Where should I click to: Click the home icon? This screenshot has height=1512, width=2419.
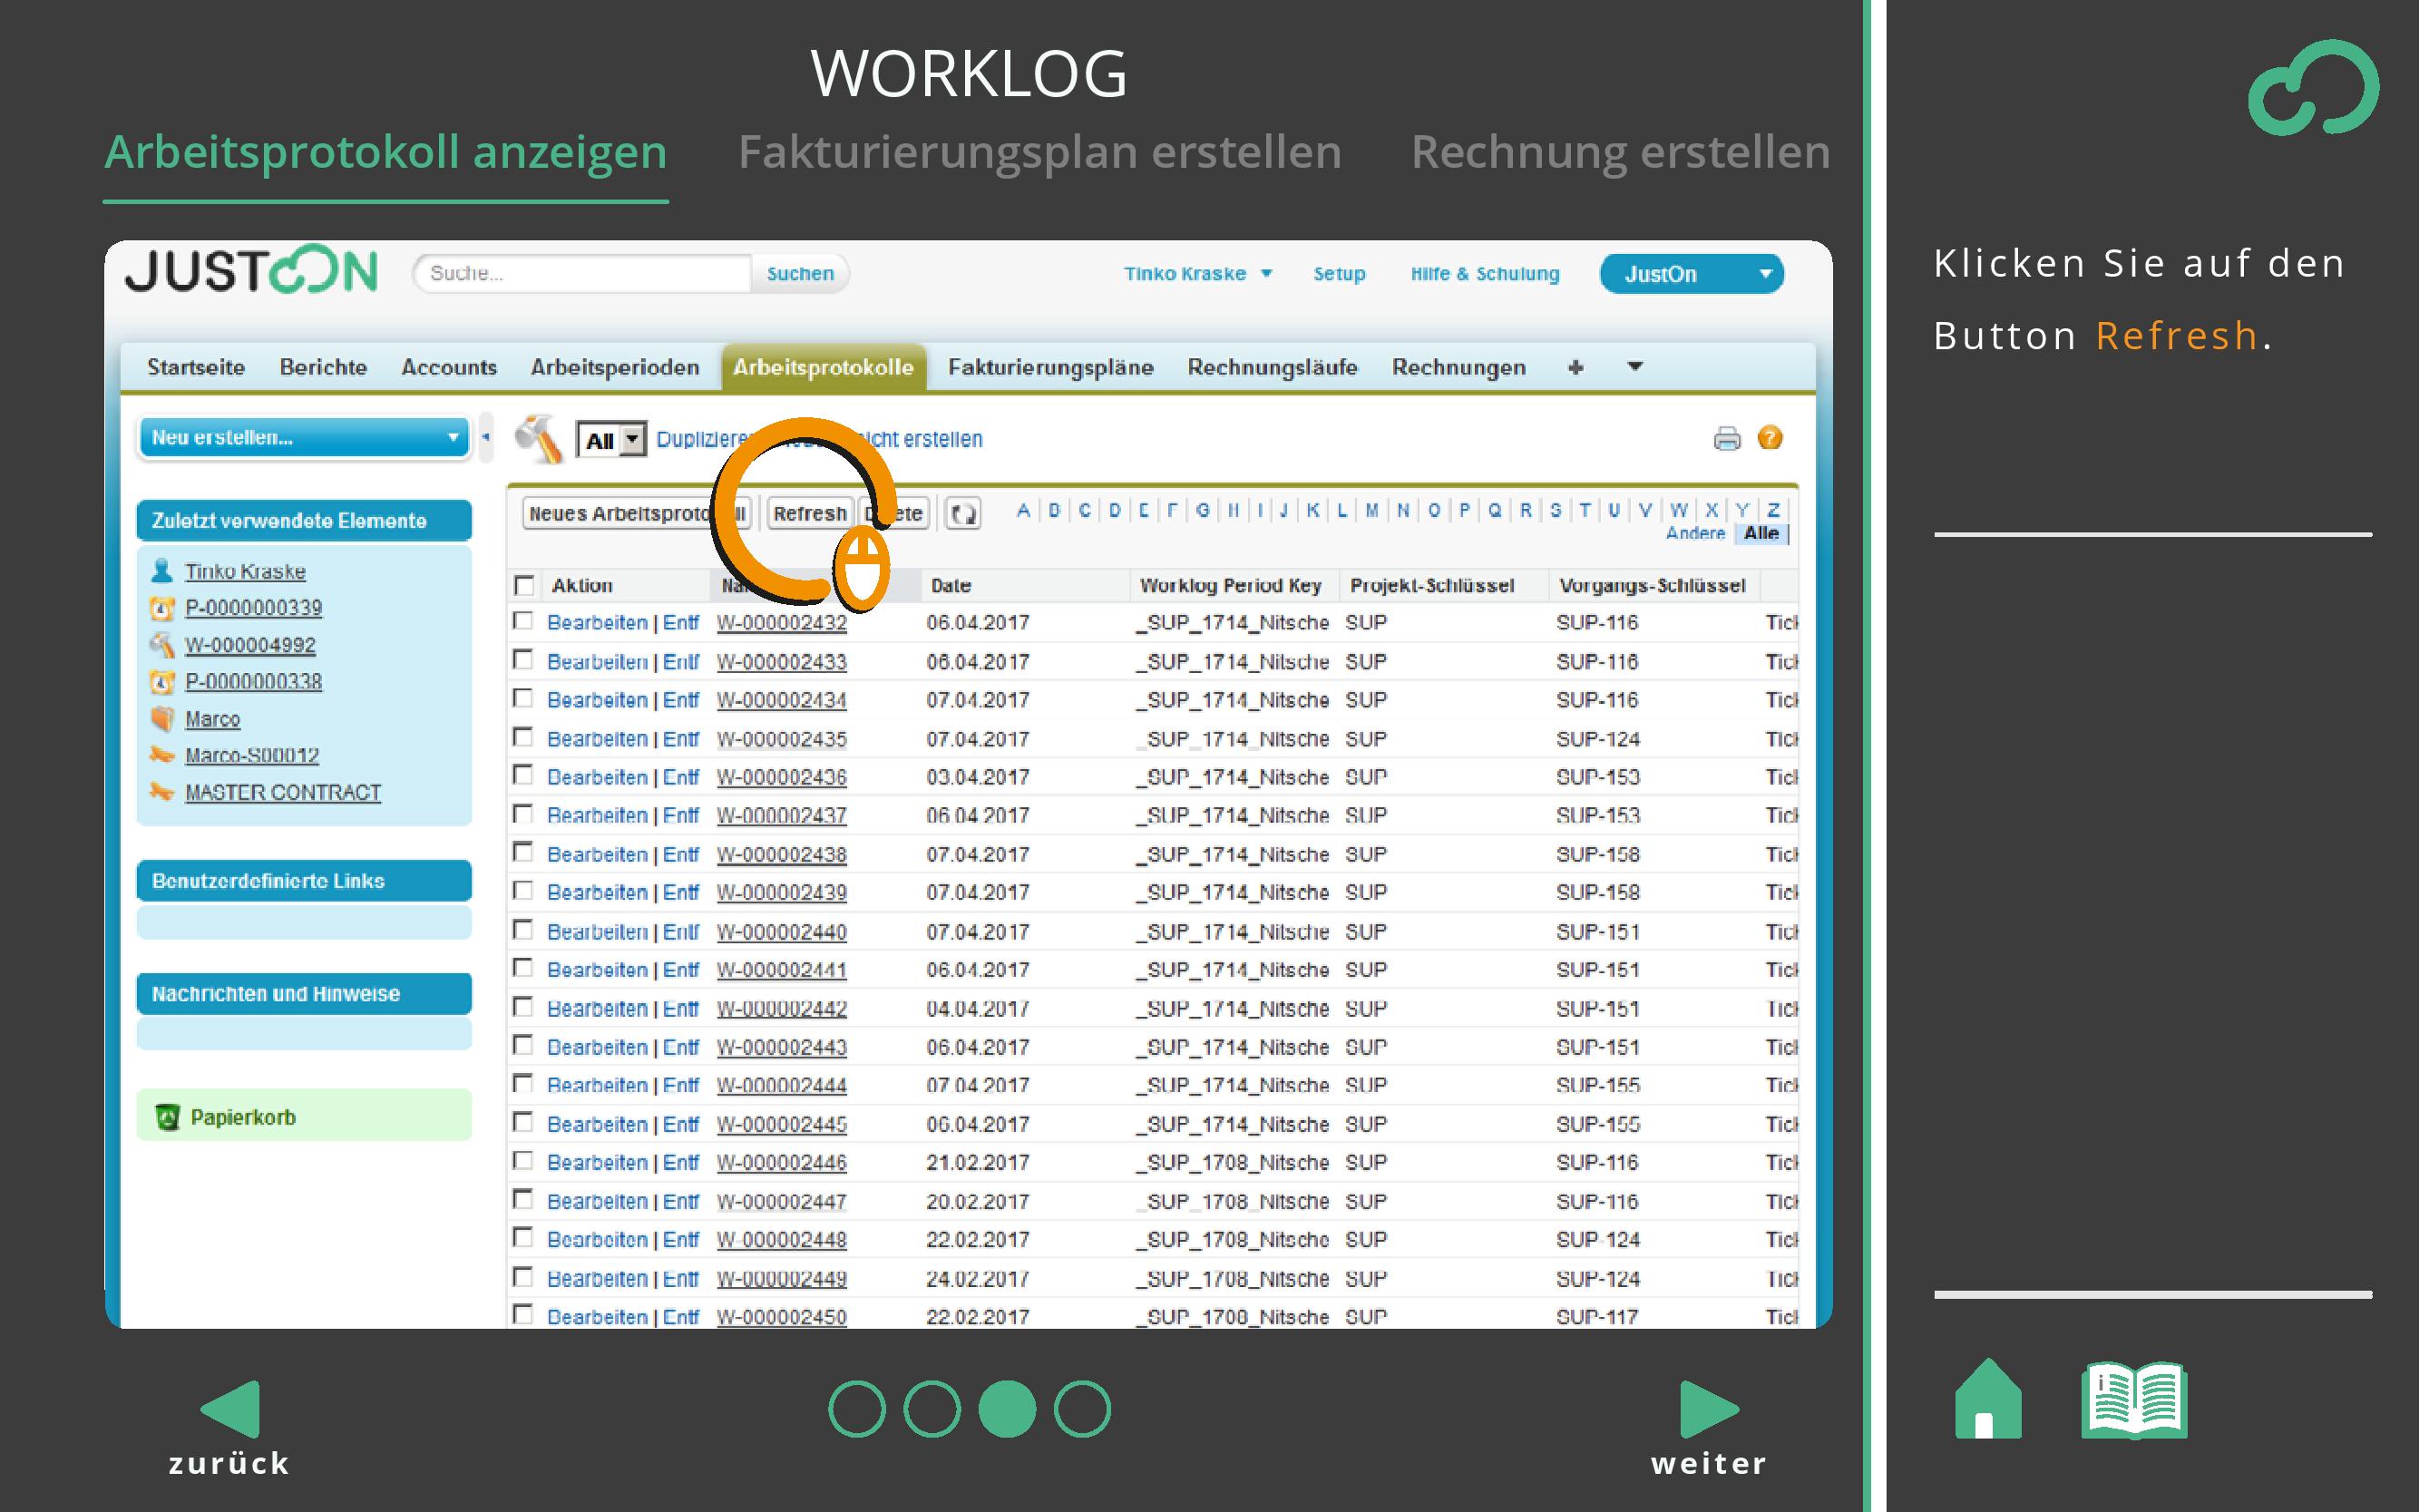coord(1987,1400)
